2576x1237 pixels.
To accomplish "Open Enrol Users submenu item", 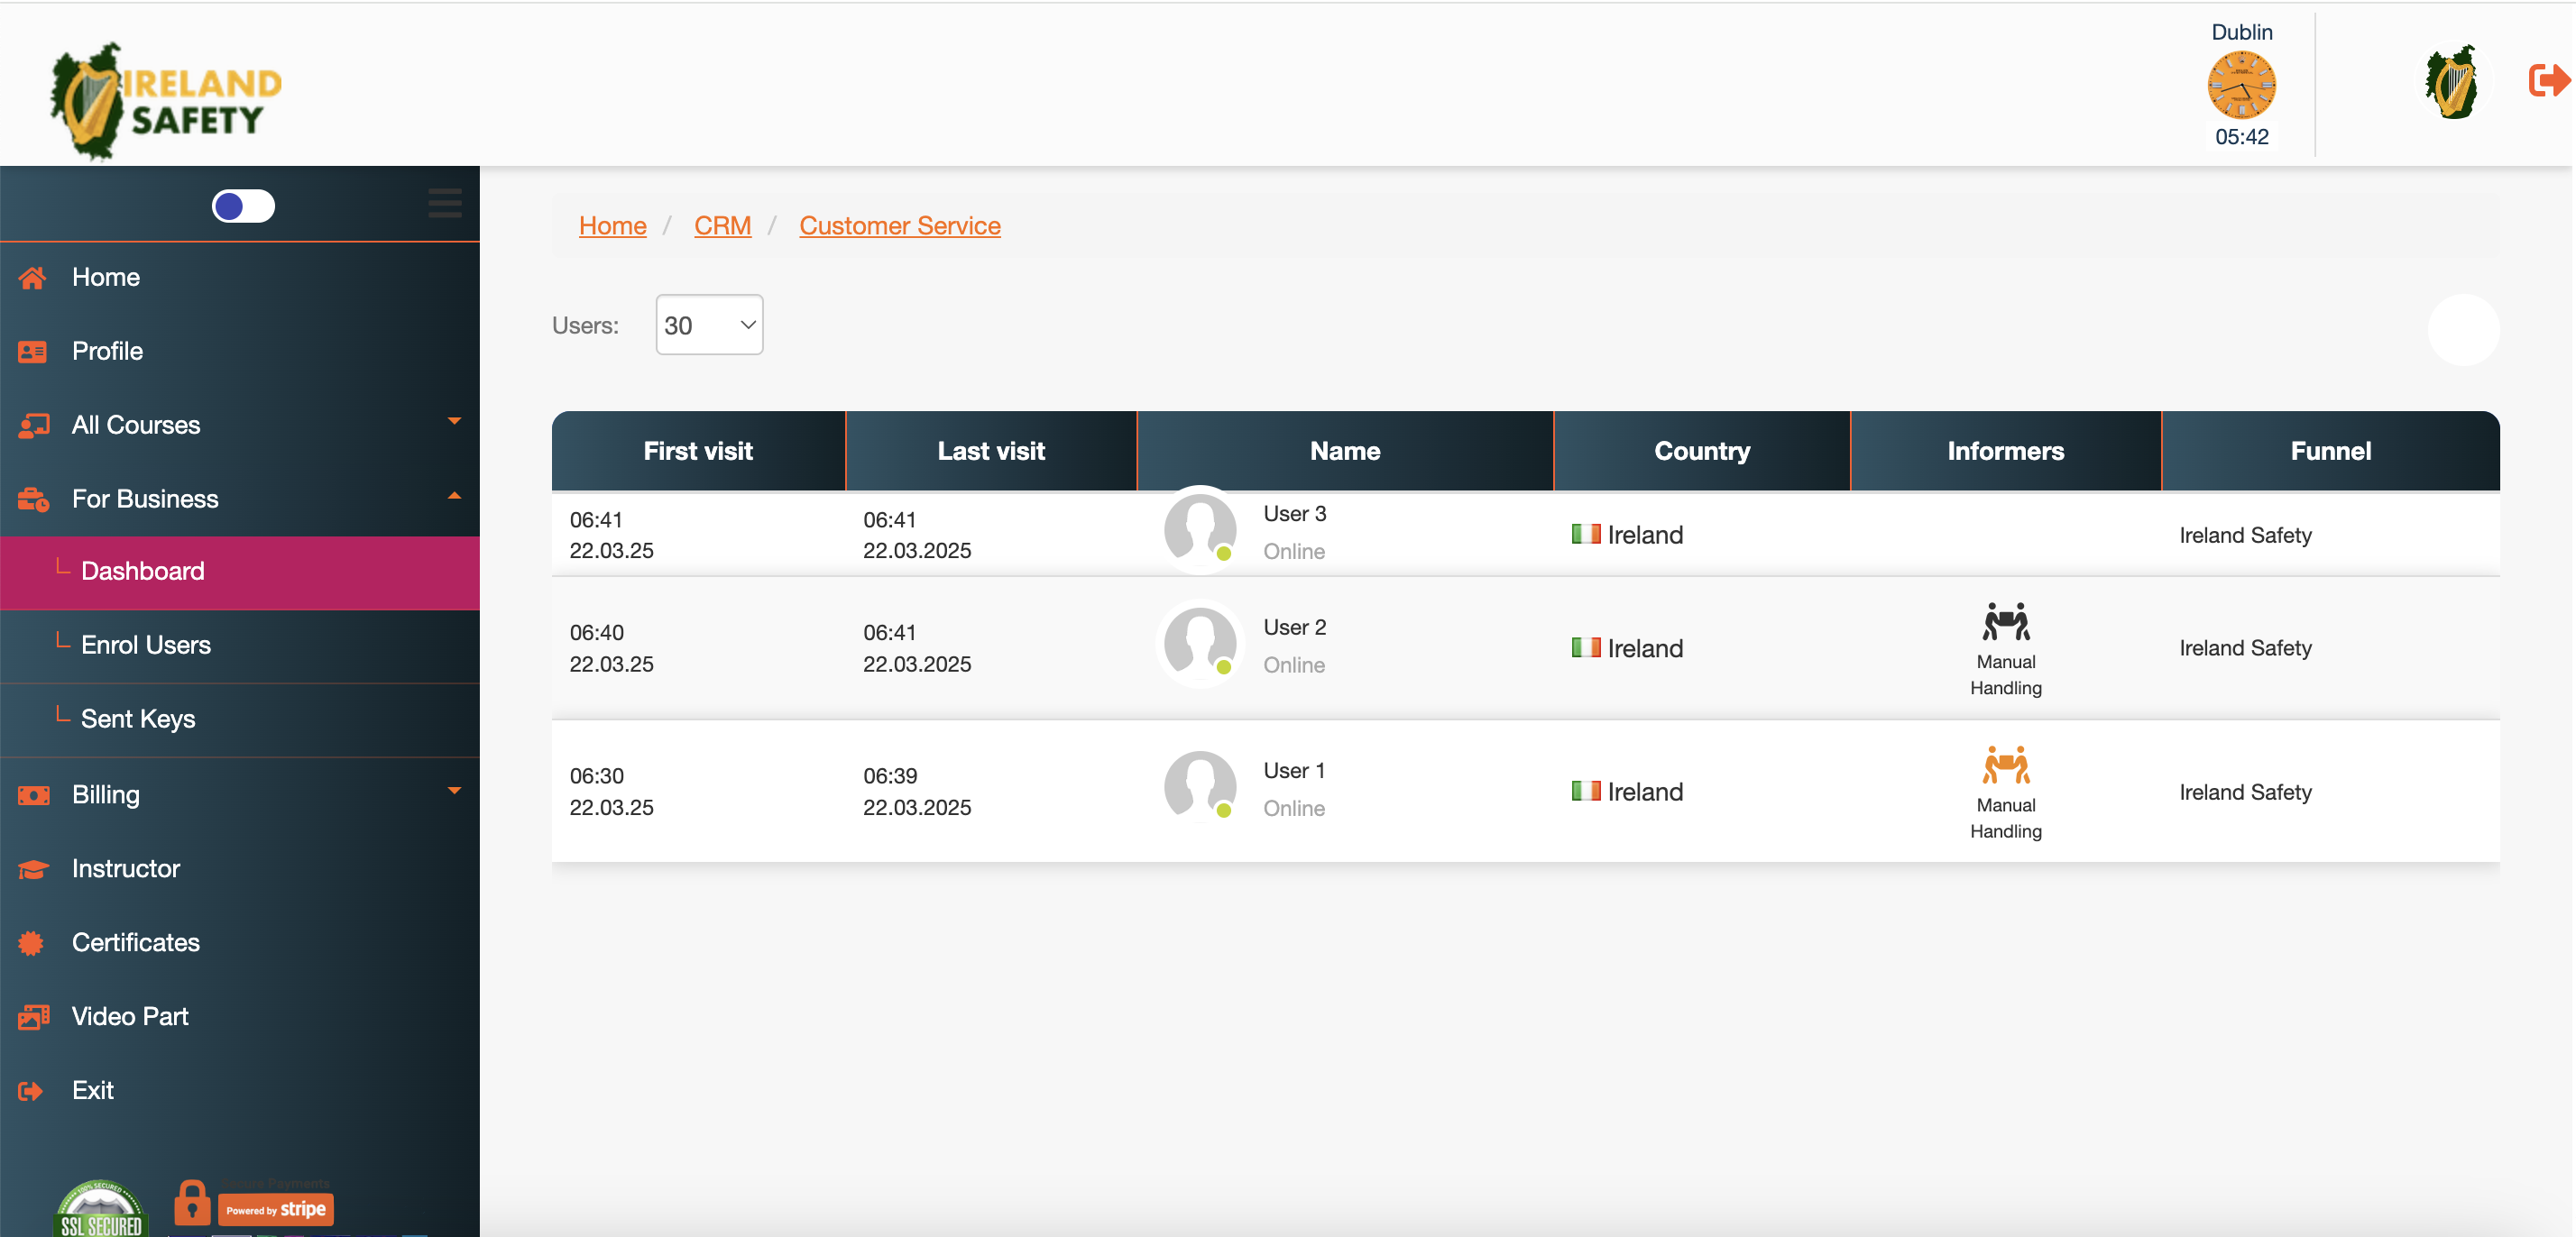I will click(240, 646).
